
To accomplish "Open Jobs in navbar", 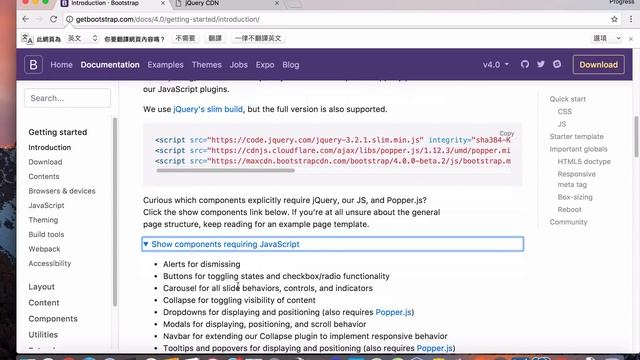I will 238,64.
